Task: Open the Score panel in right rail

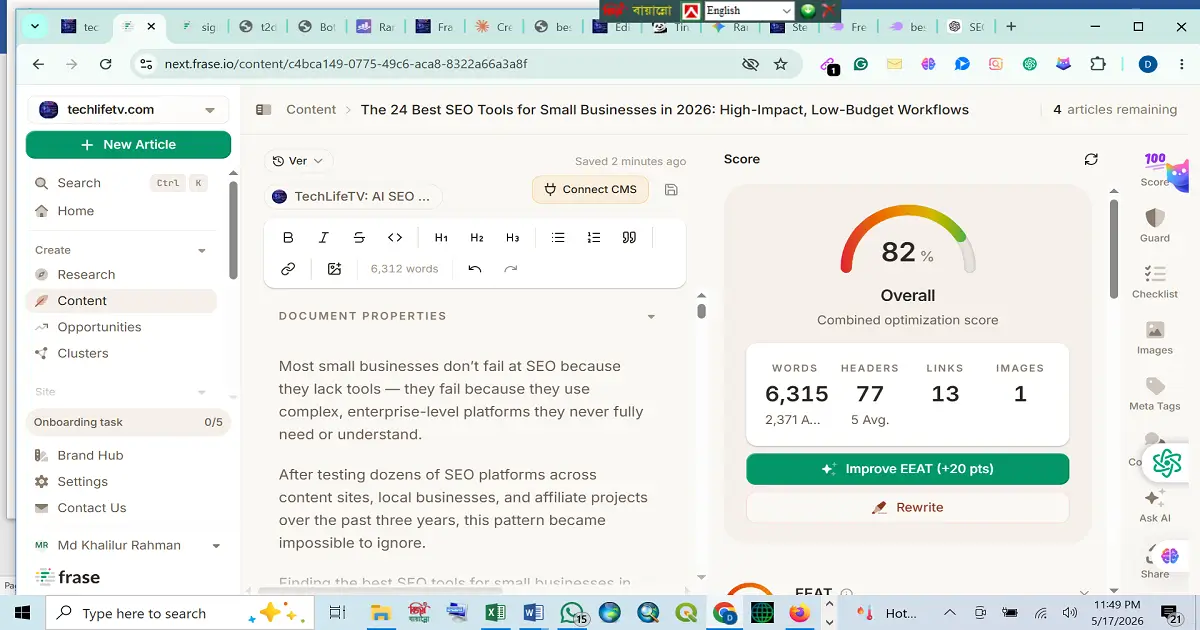Action: 1155,170
